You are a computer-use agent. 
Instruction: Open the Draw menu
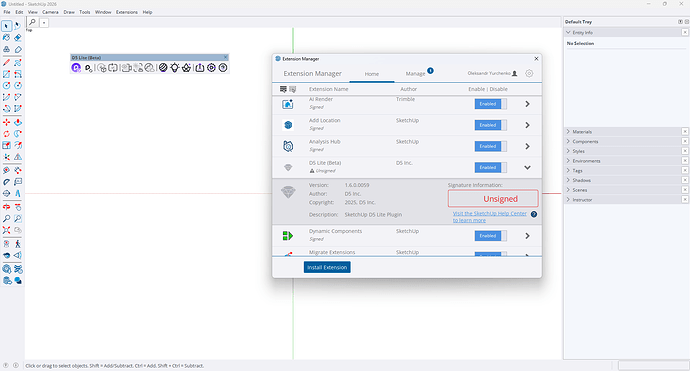pyautogui.click(x=69, y=12)
